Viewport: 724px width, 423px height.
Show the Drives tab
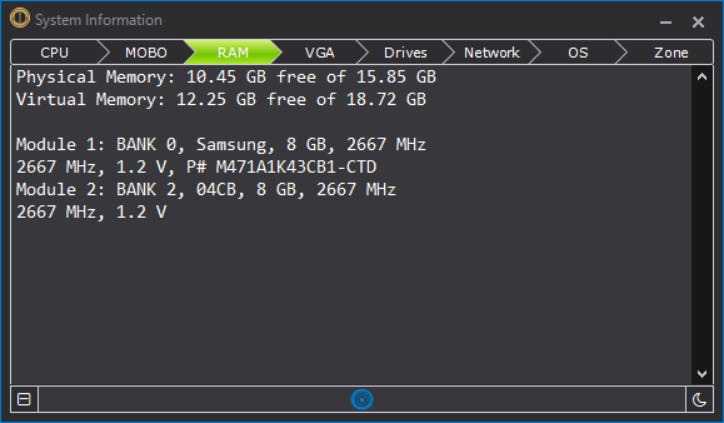tap(405, 52)
